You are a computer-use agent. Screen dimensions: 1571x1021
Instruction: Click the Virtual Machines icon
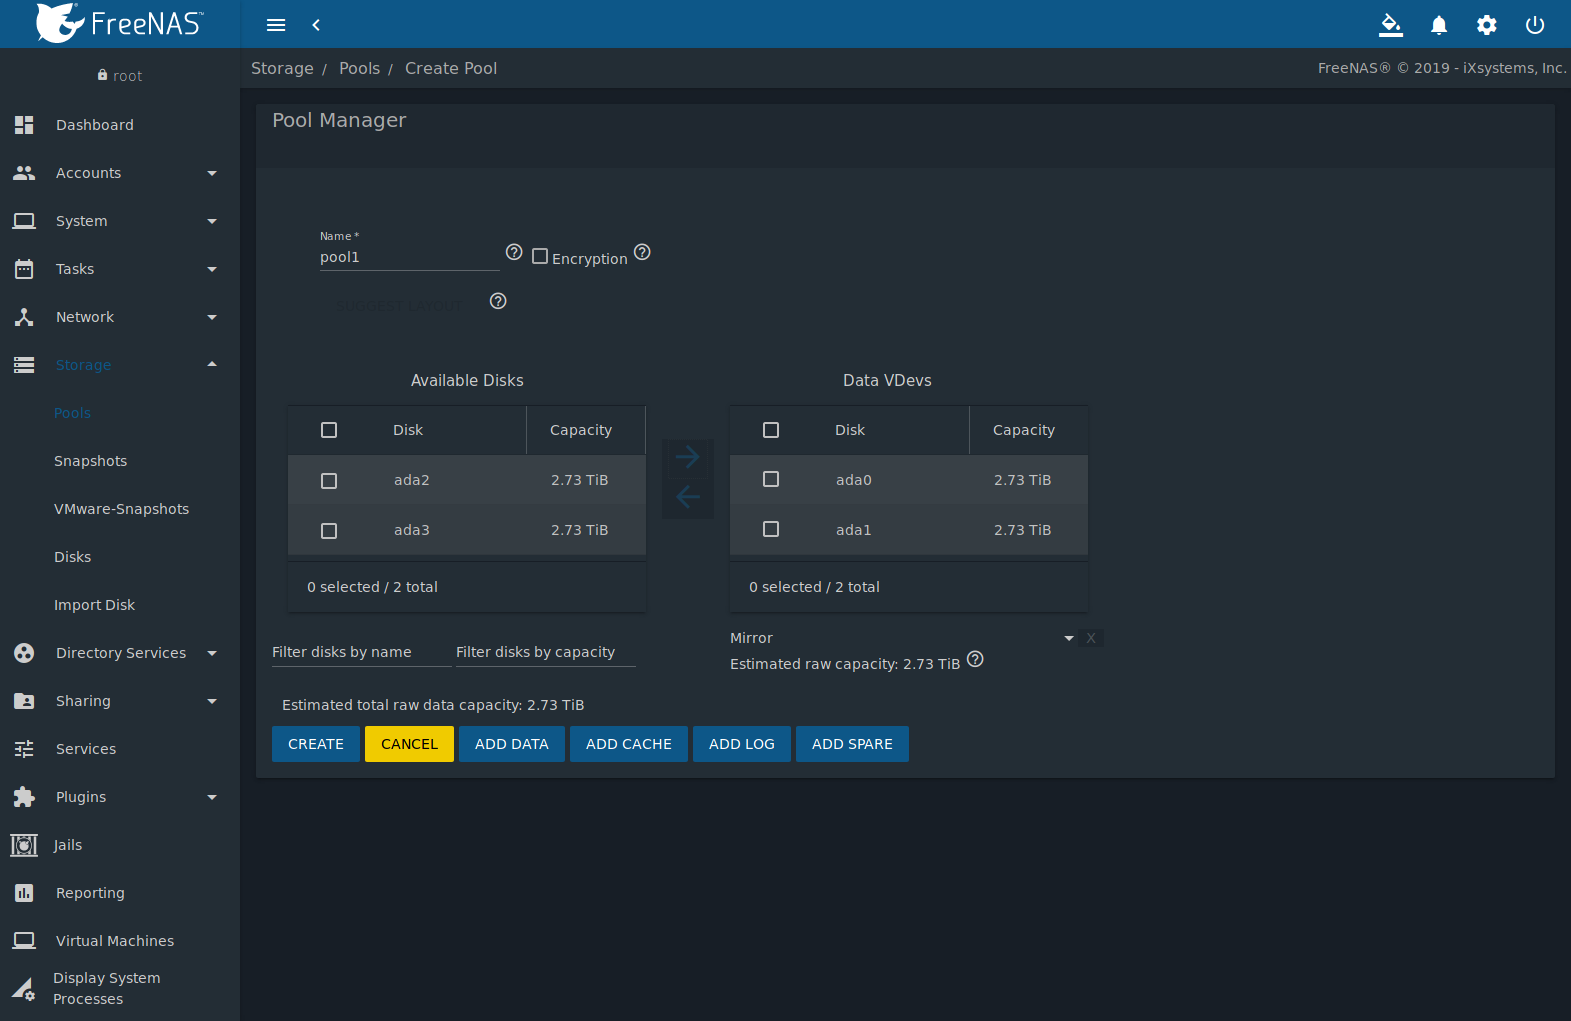[x=24, y=941]
